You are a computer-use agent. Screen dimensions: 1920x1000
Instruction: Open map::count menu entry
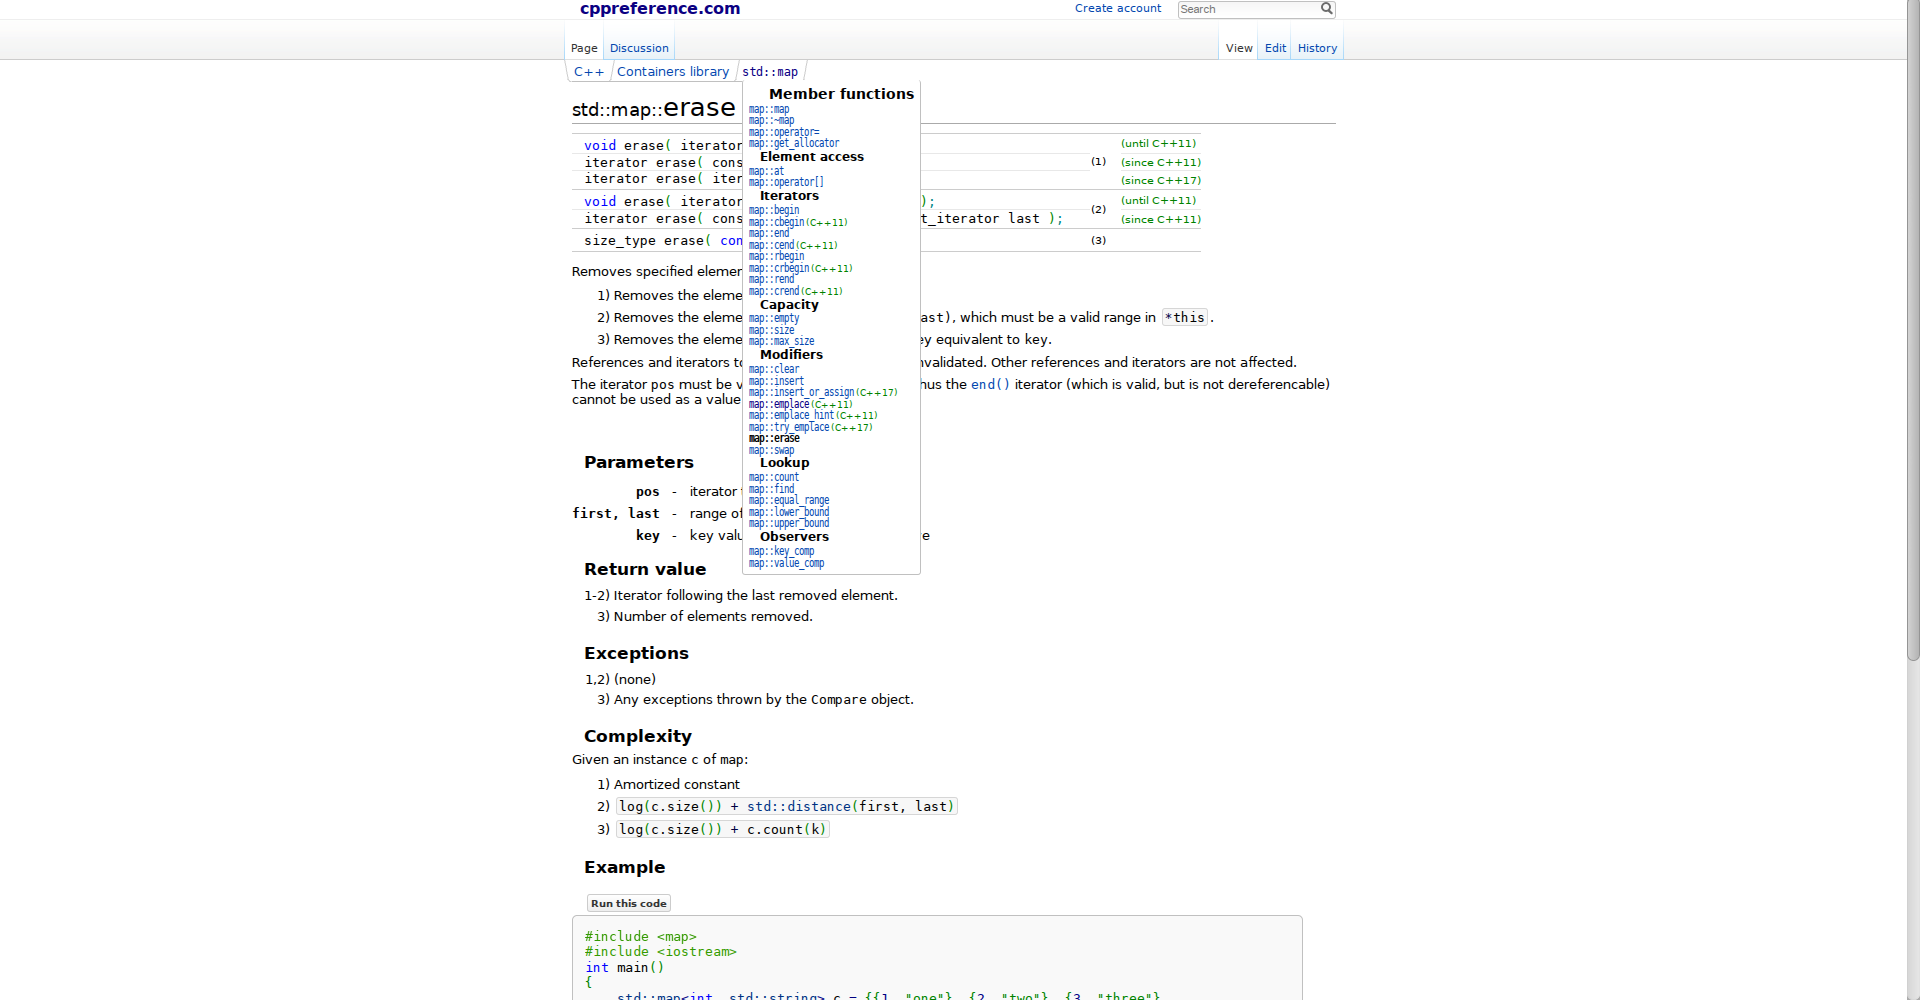(x=774, y=477)
